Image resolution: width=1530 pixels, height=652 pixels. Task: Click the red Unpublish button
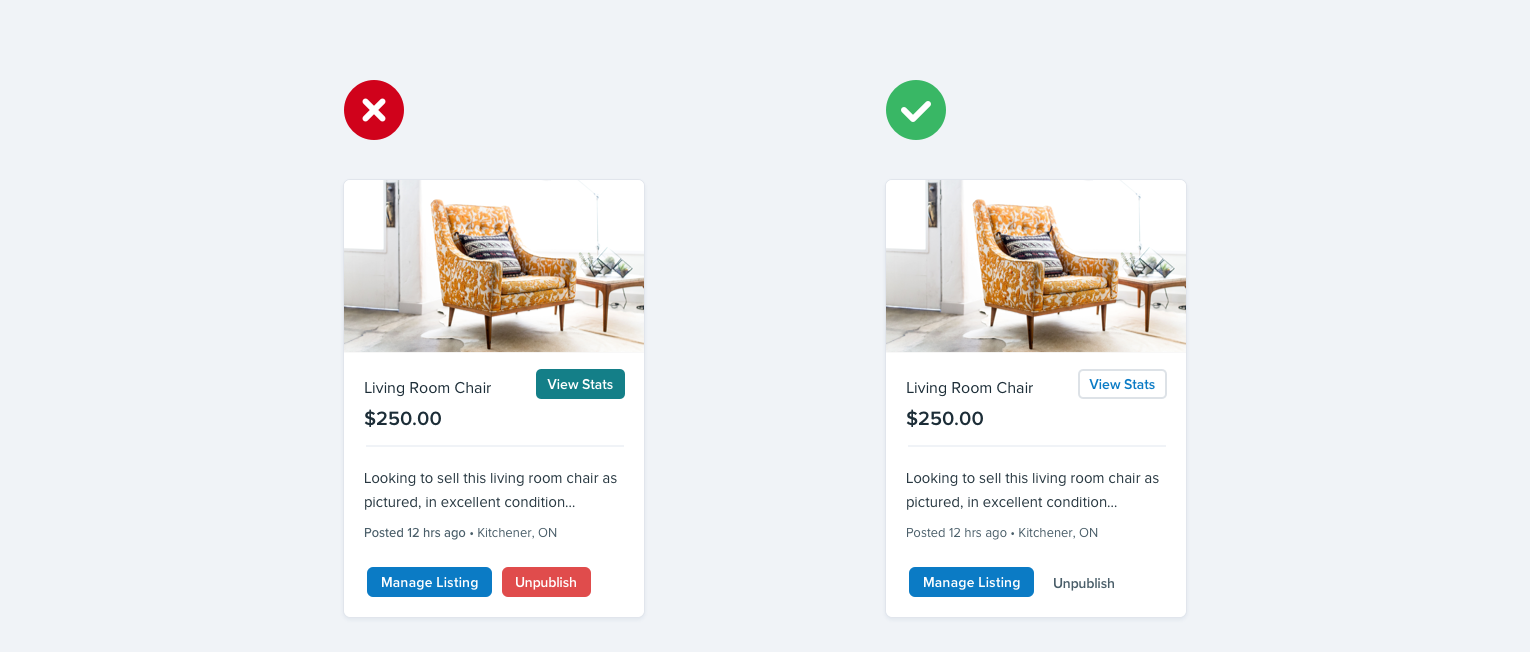546,582
